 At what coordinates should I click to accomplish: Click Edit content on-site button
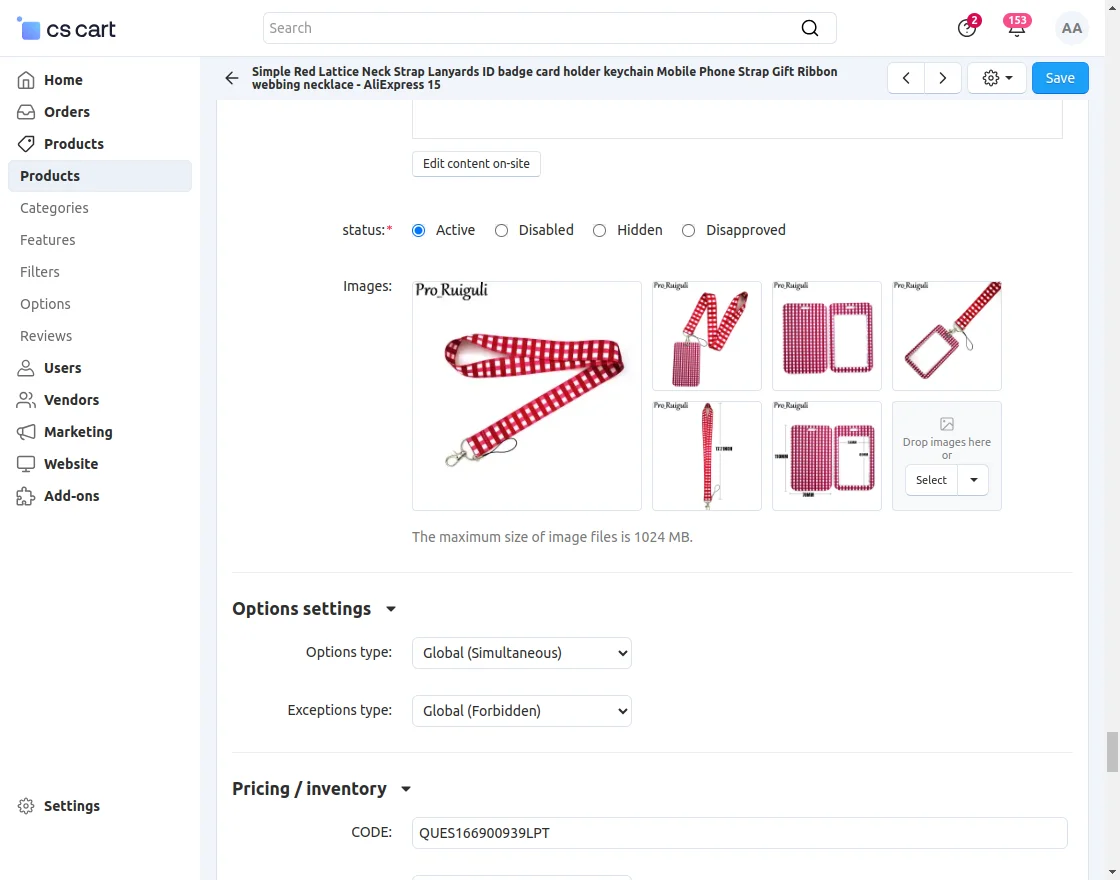click(476, 164)
